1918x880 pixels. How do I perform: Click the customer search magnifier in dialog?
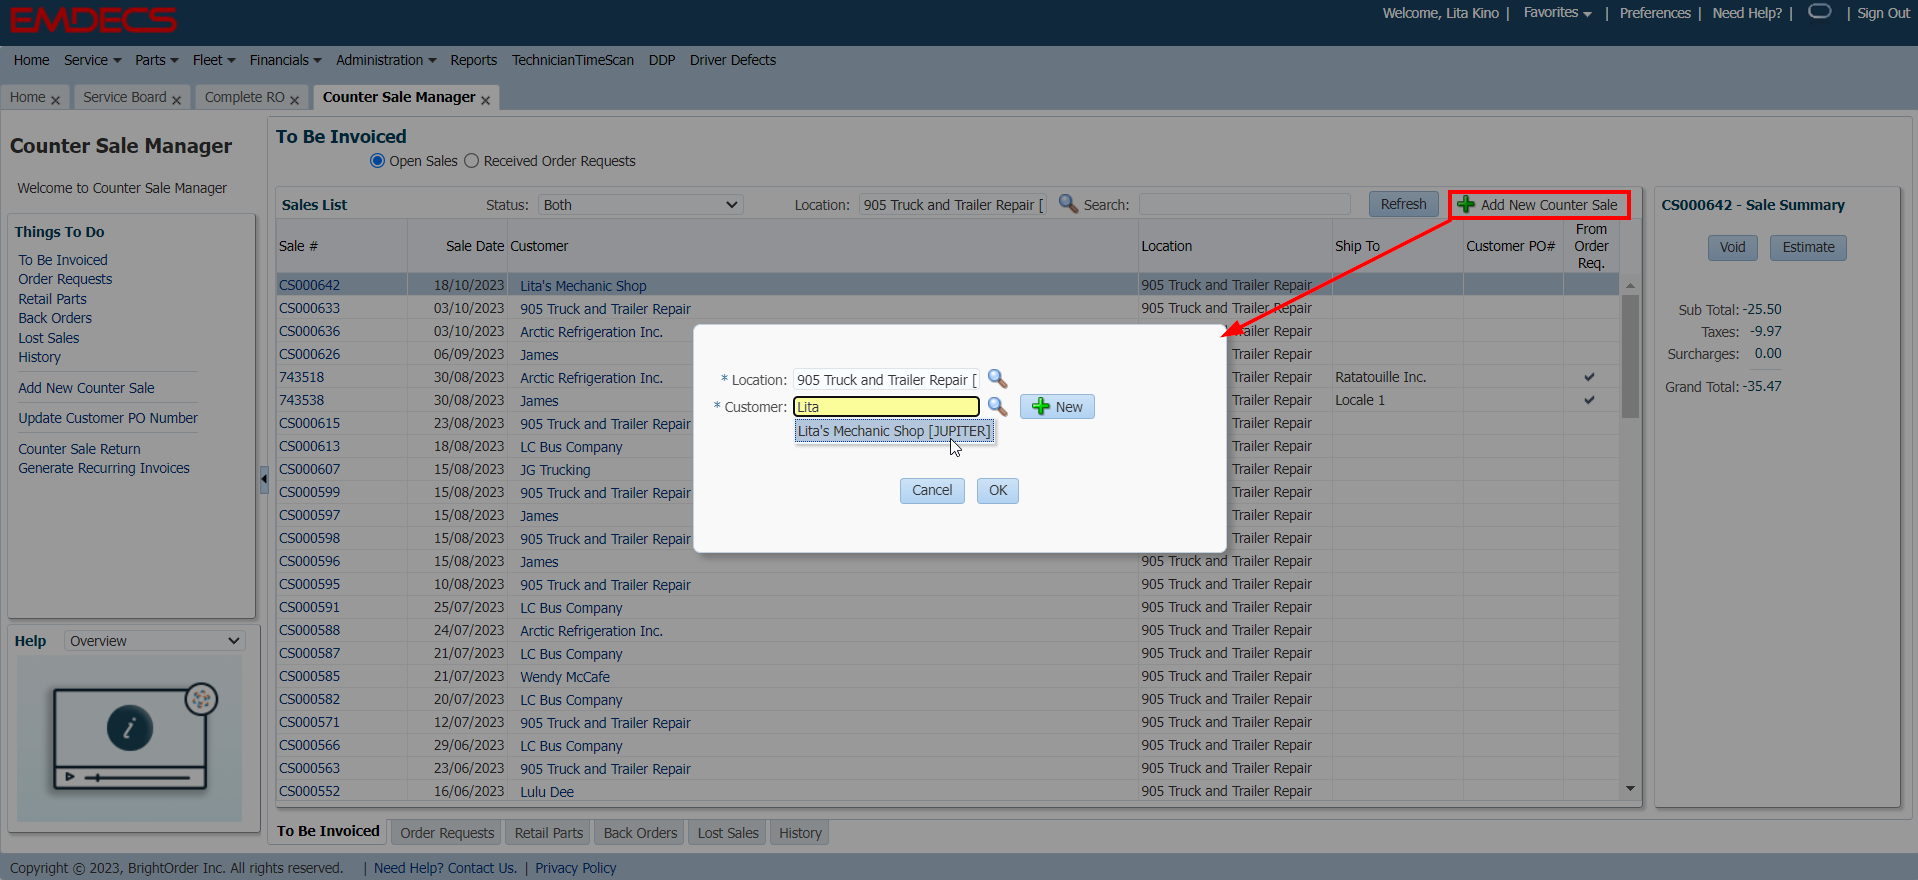997,406
